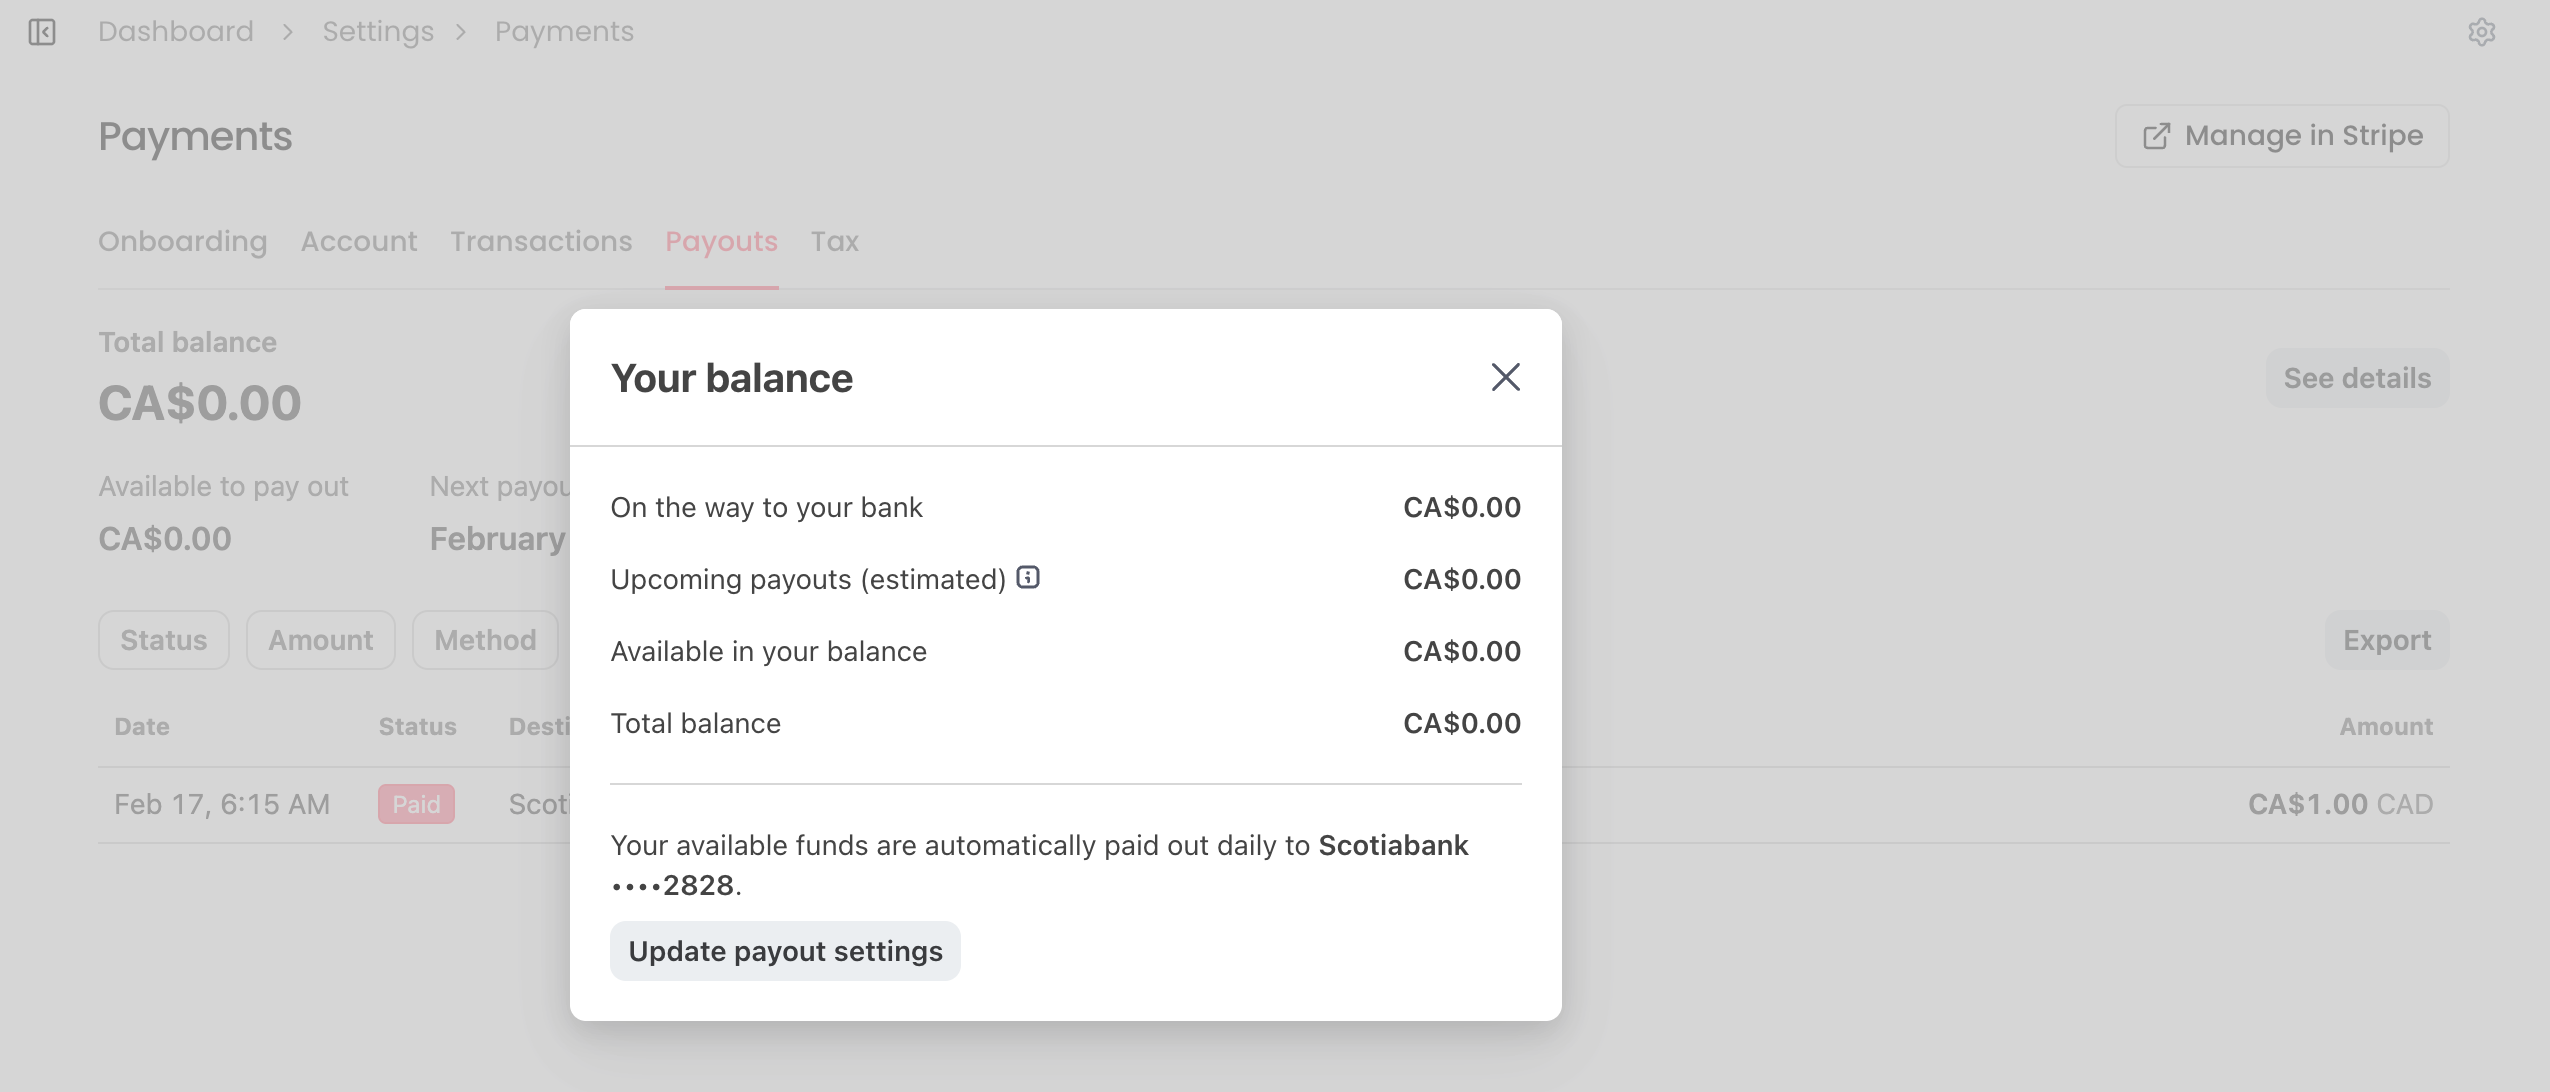The width and height of the screenshot is (2550, 1092).
Task: Switch to the Onboarding tab
Action: coord(183,242)
